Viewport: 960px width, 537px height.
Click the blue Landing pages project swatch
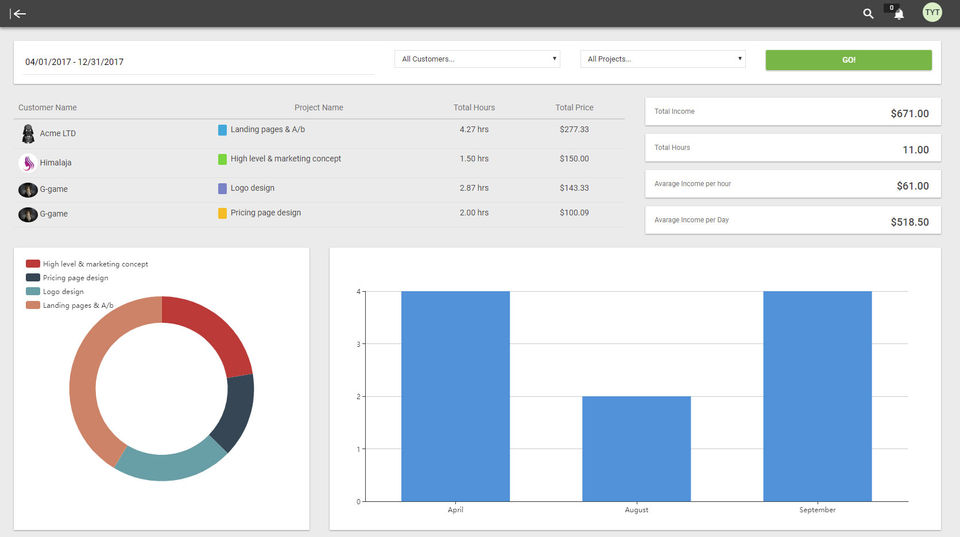coord(222,130)
